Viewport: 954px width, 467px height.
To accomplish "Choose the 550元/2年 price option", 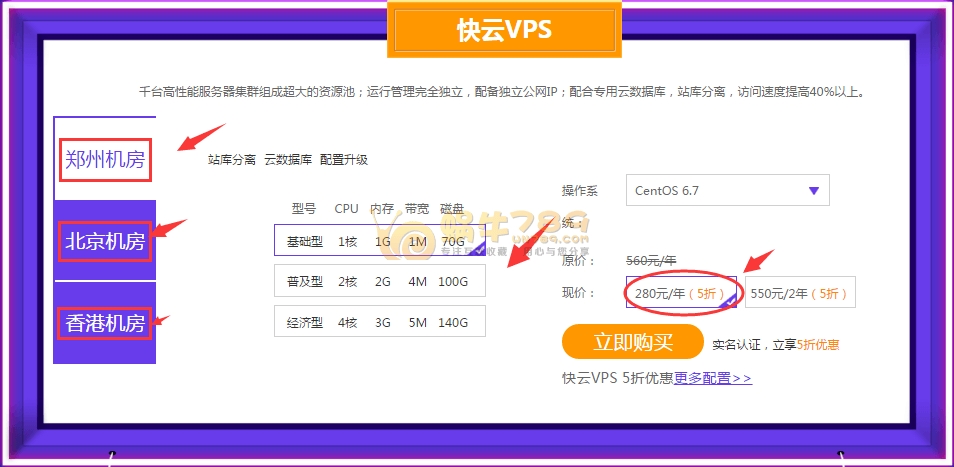I will tap(799, 293).
